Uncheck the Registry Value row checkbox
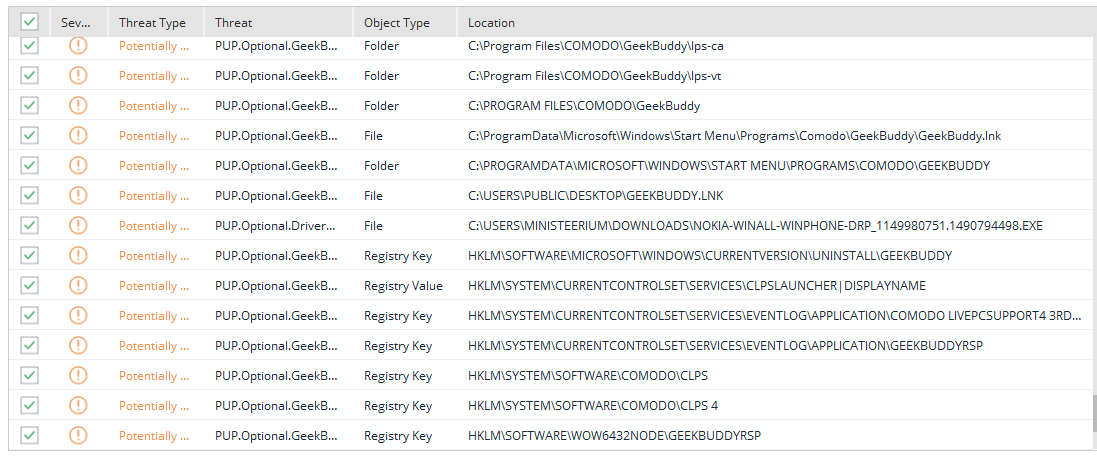1097x457 pixels. 30,286
